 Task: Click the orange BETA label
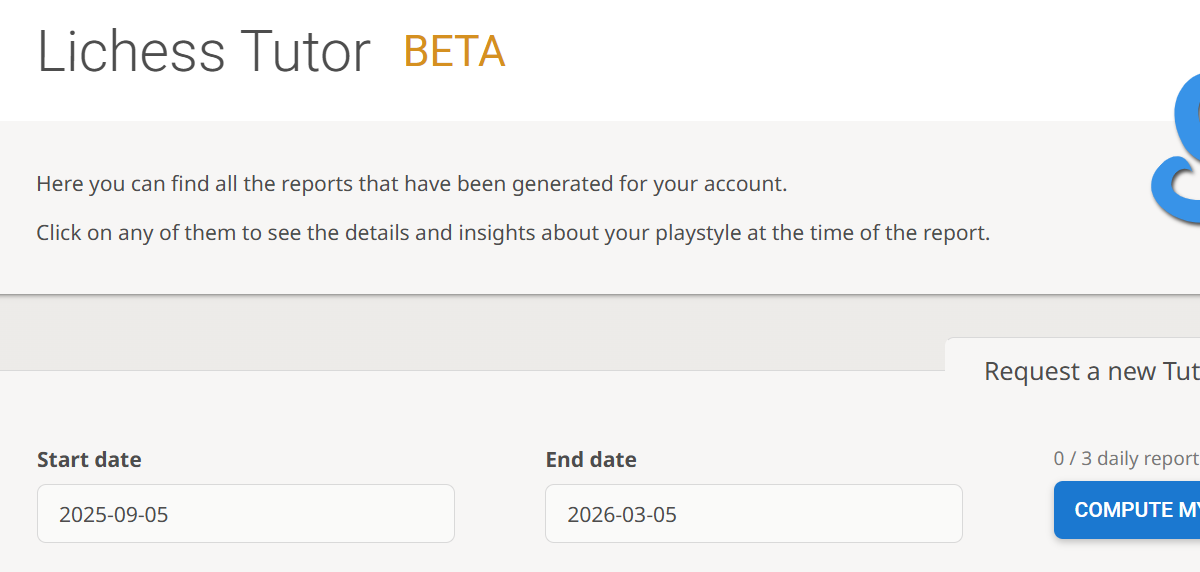454,52
